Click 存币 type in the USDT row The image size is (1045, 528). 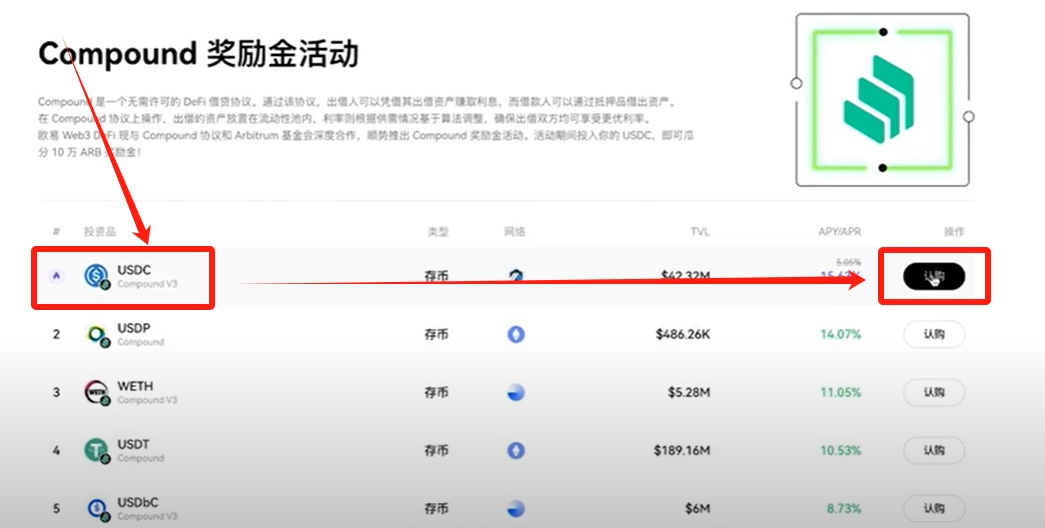tap(437, 451)
